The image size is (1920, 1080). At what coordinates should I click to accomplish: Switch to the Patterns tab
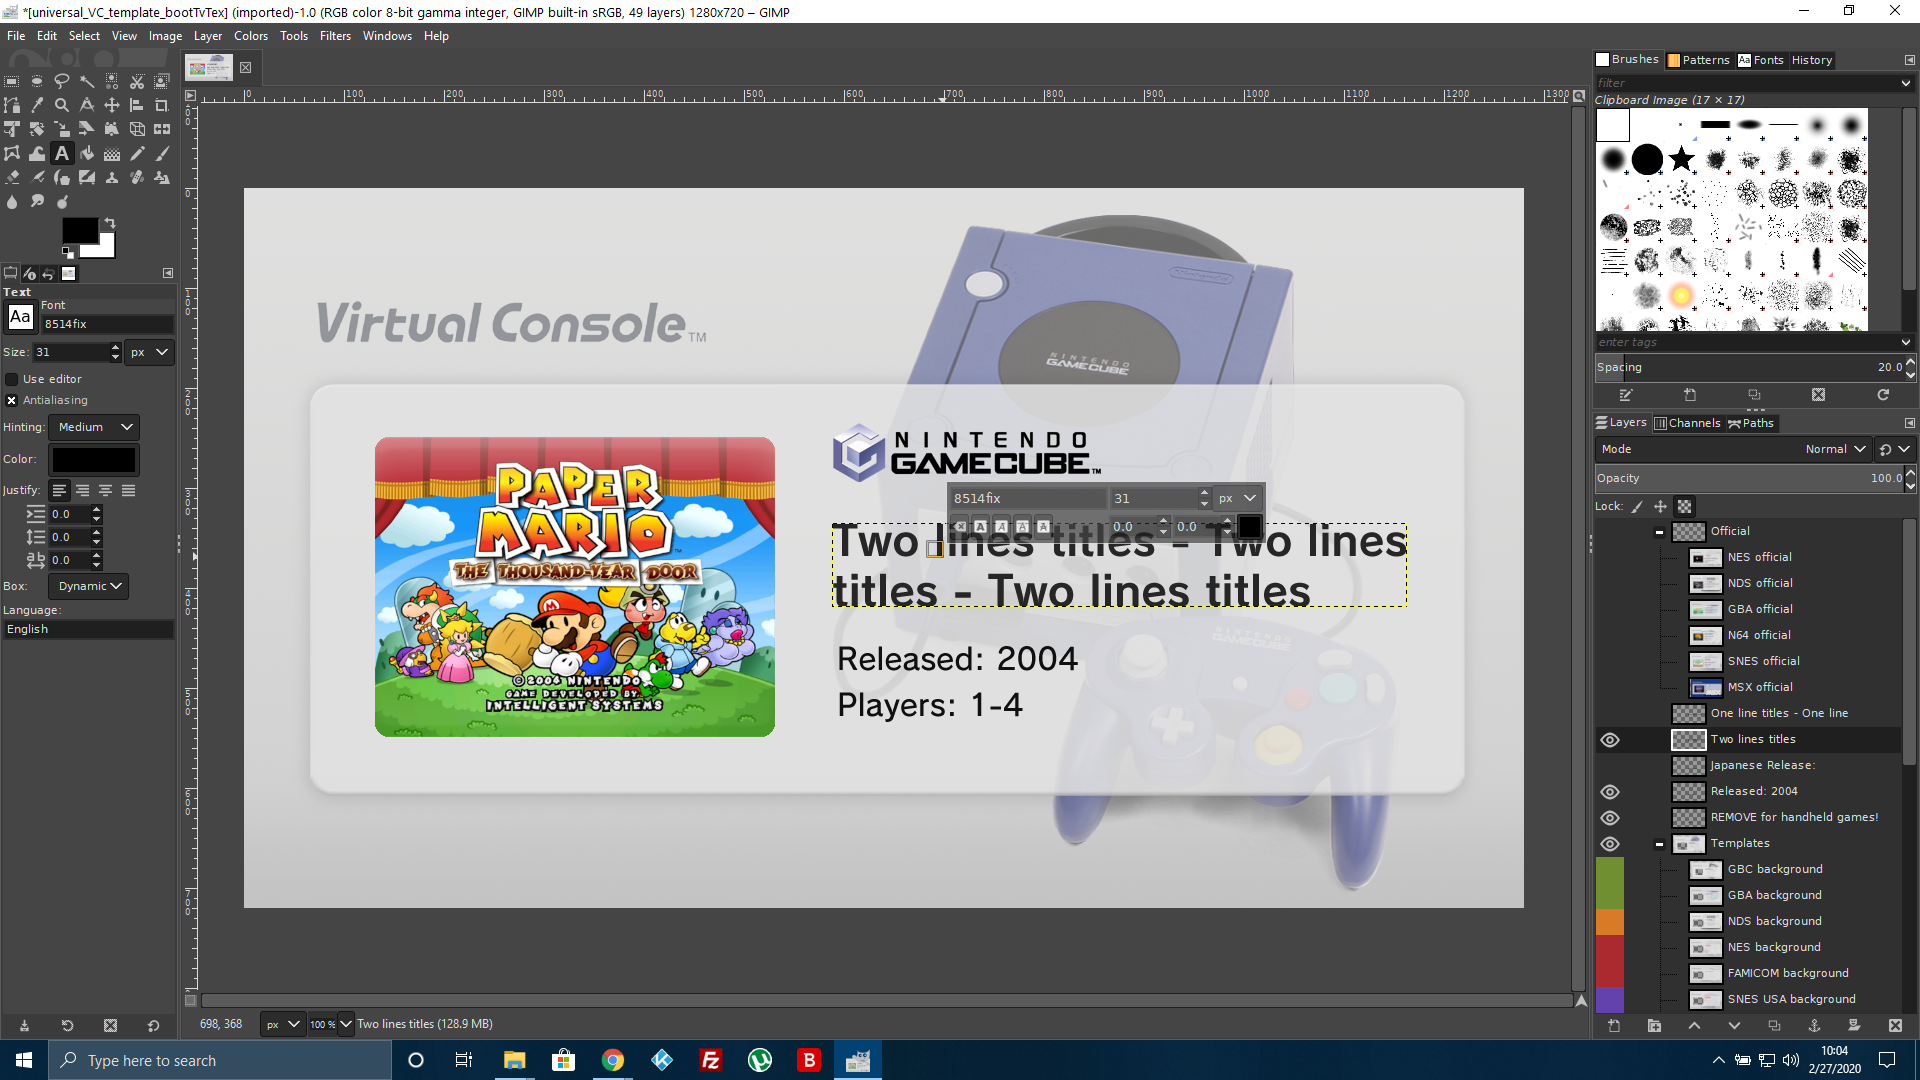point(1699,60)
